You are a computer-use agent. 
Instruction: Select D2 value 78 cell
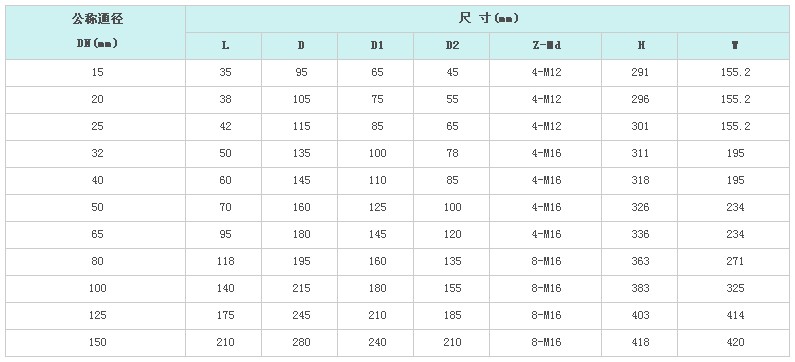point(452,154)
